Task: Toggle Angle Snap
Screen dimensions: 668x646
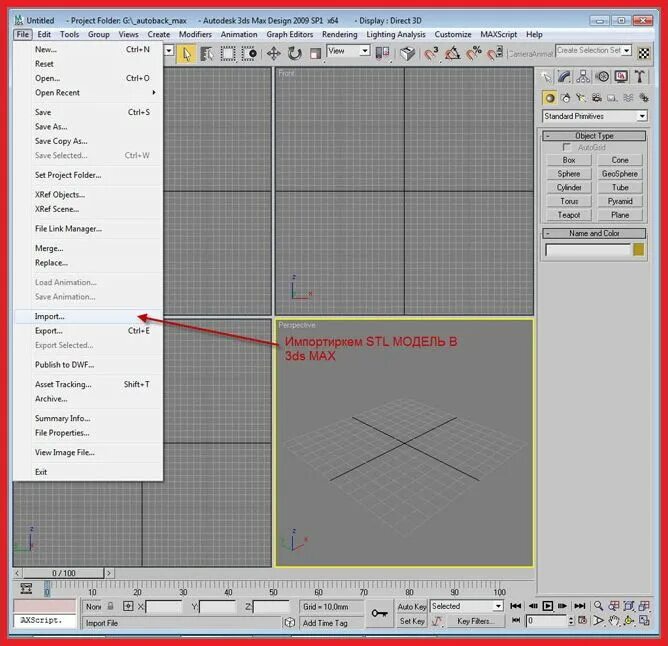Action: (452, 54)
